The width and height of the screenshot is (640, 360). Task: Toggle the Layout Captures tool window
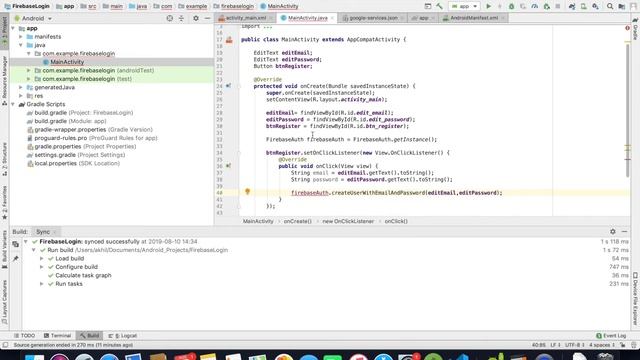tap(4, 302)
